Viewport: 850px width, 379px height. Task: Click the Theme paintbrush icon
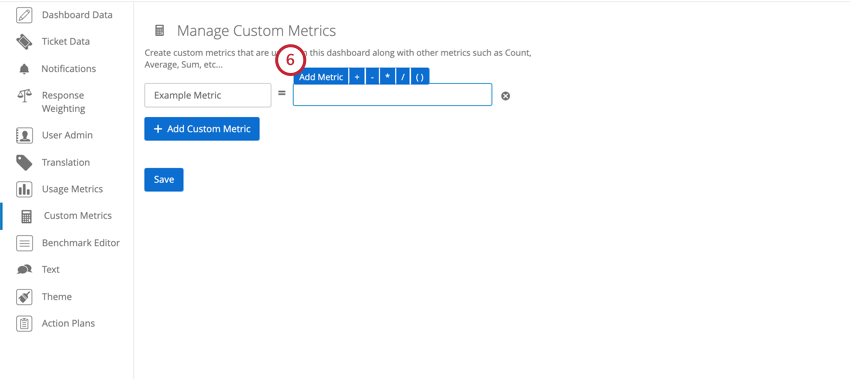click(24, 297)
